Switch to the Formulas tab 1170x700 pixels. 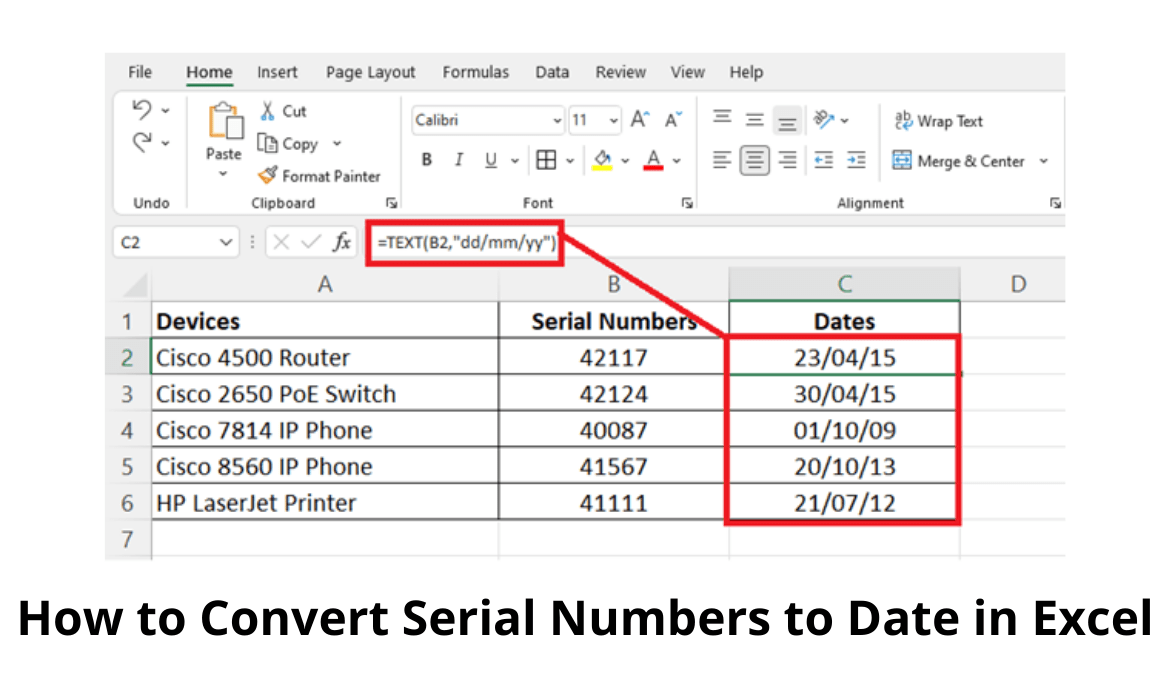(x=476, y=72)
